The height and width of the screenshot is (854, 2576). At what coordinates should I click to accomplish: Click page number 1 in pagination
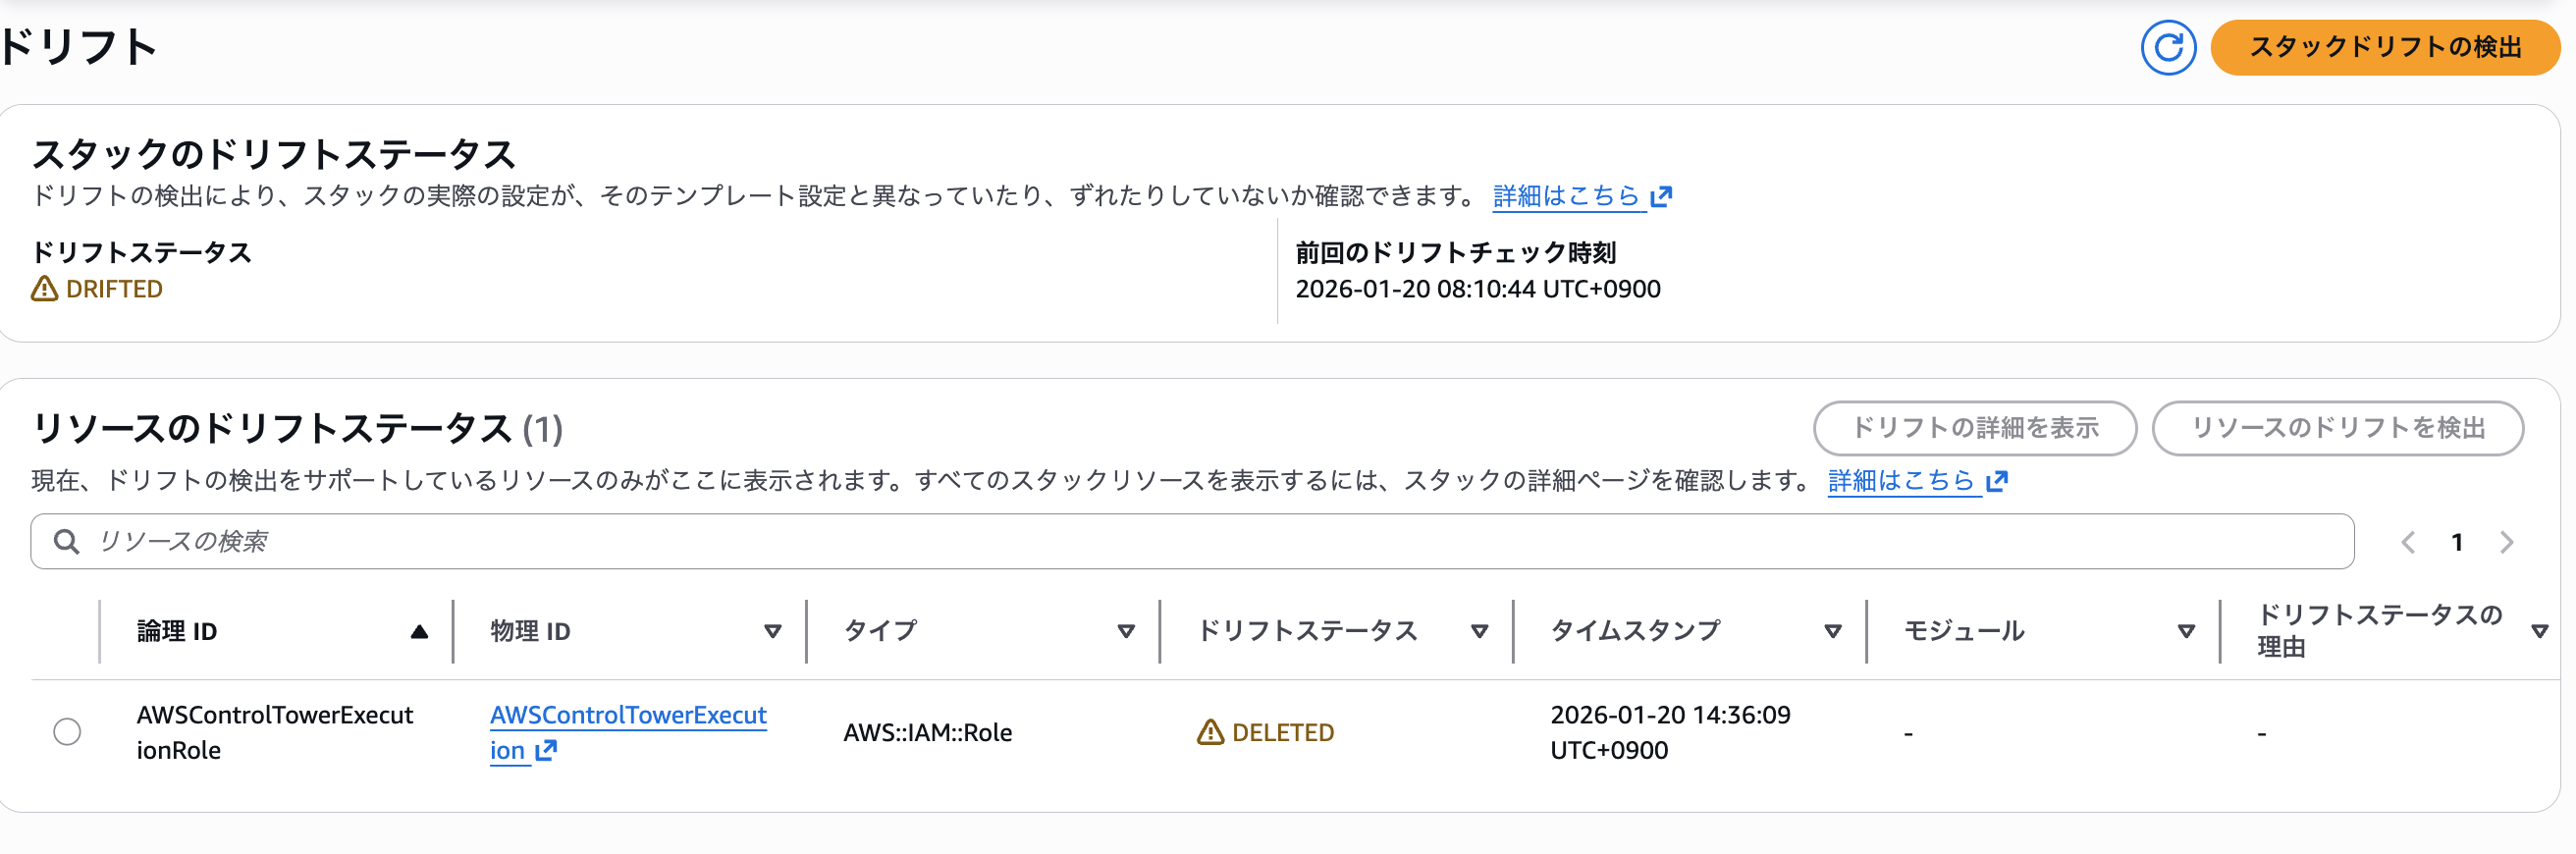[x=2456, y=542]
